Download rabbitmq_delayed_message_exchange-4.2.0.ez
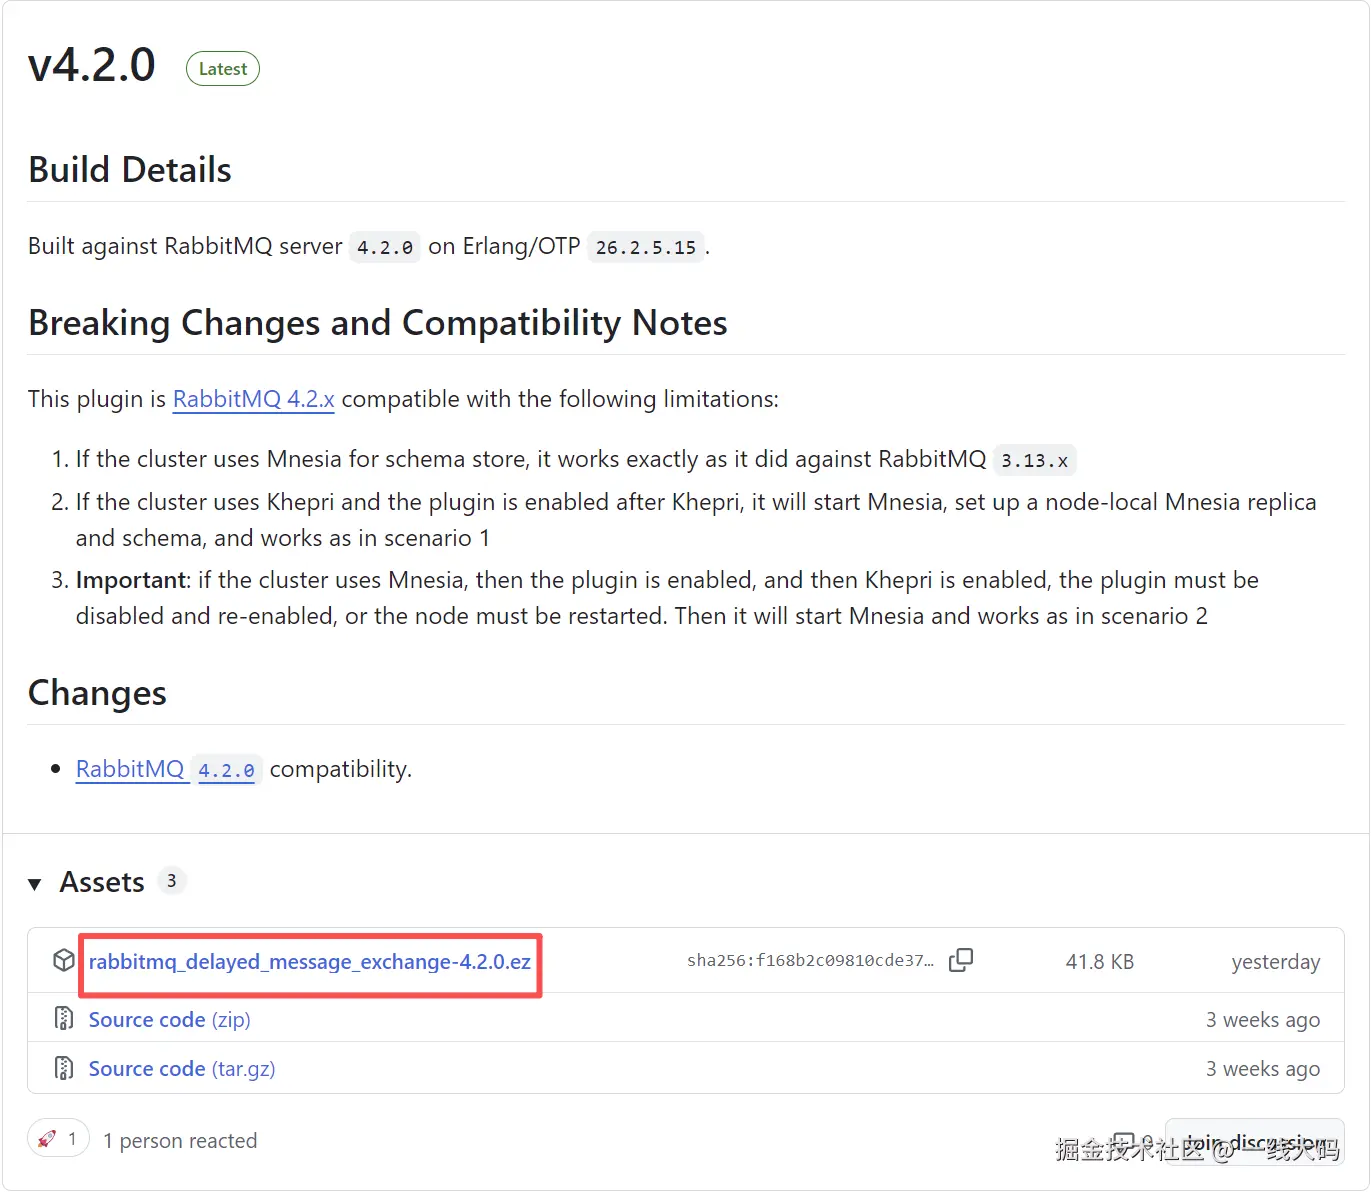Viewport: 1371px width, 1194px height. coord(309,962)
